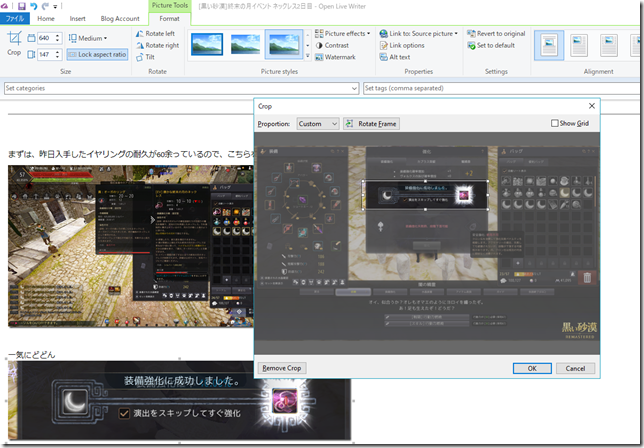
Task: Expand the Set categories dropdown
Action: (x=354, y=88)
